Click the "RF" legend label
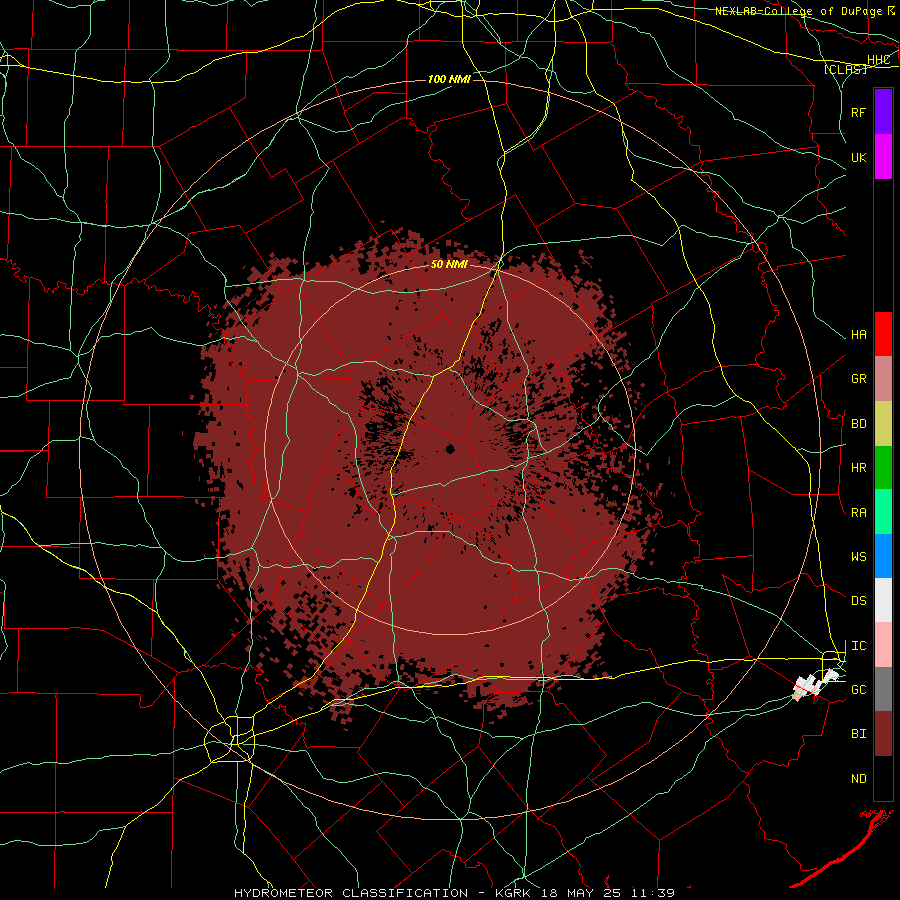The height and width of the screenshot is (900, 900). click(859, 112)
